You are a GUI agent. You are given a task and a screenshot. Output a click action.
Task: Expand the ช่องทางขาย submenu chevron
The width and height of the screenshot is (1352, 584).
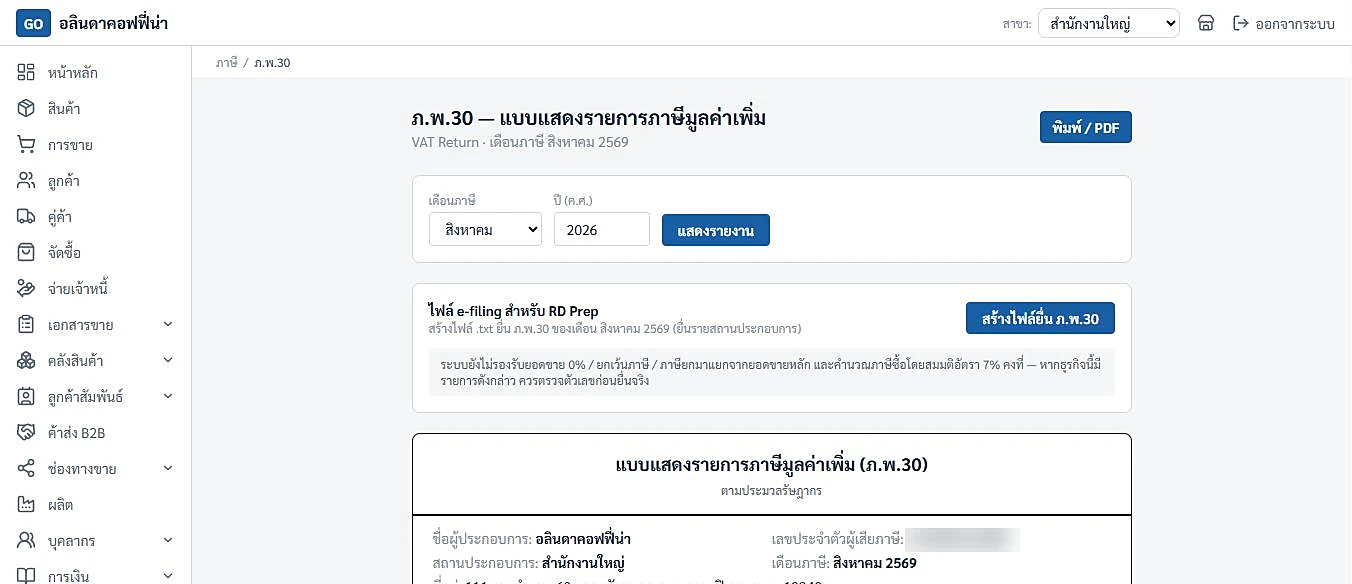168,469
